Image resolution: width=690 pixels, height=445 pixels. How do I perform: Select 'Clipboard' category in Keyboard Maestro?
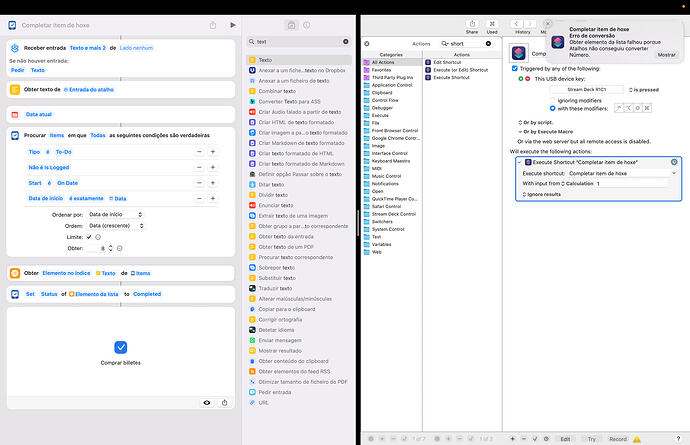(392, 92)
